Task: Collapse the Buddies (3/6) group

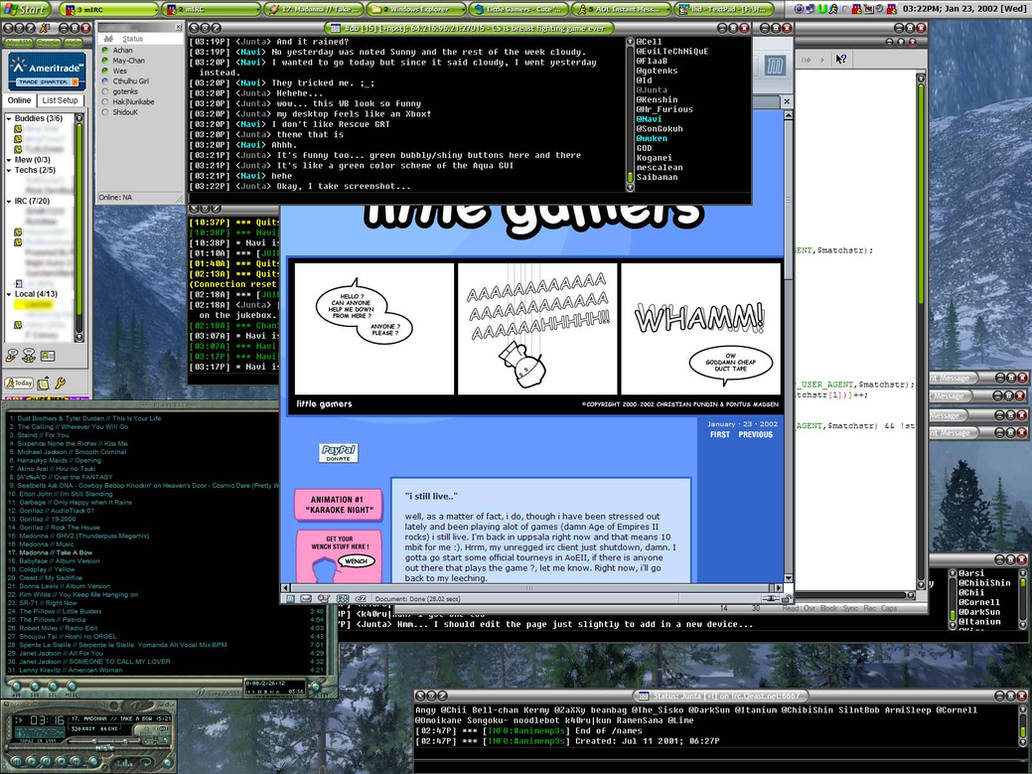Action: point(9,118)
